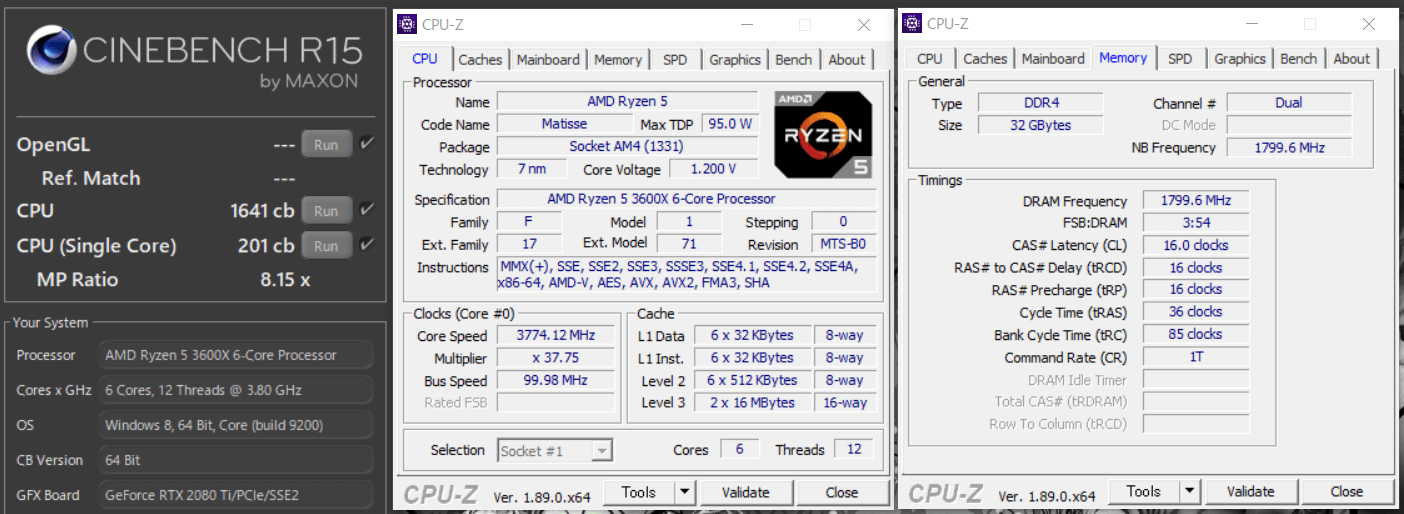Click the Max TDP value 95.0 W
This screenshot has height=514, width=1404.
pyautogui.click(x=730, y=124)
